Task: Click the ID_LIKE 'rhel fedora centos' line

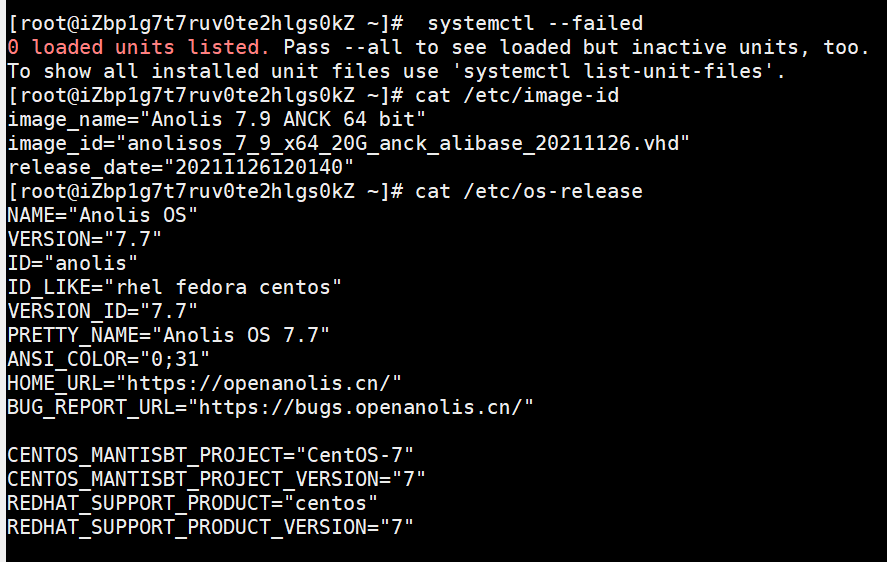Action: coord(174,287)
